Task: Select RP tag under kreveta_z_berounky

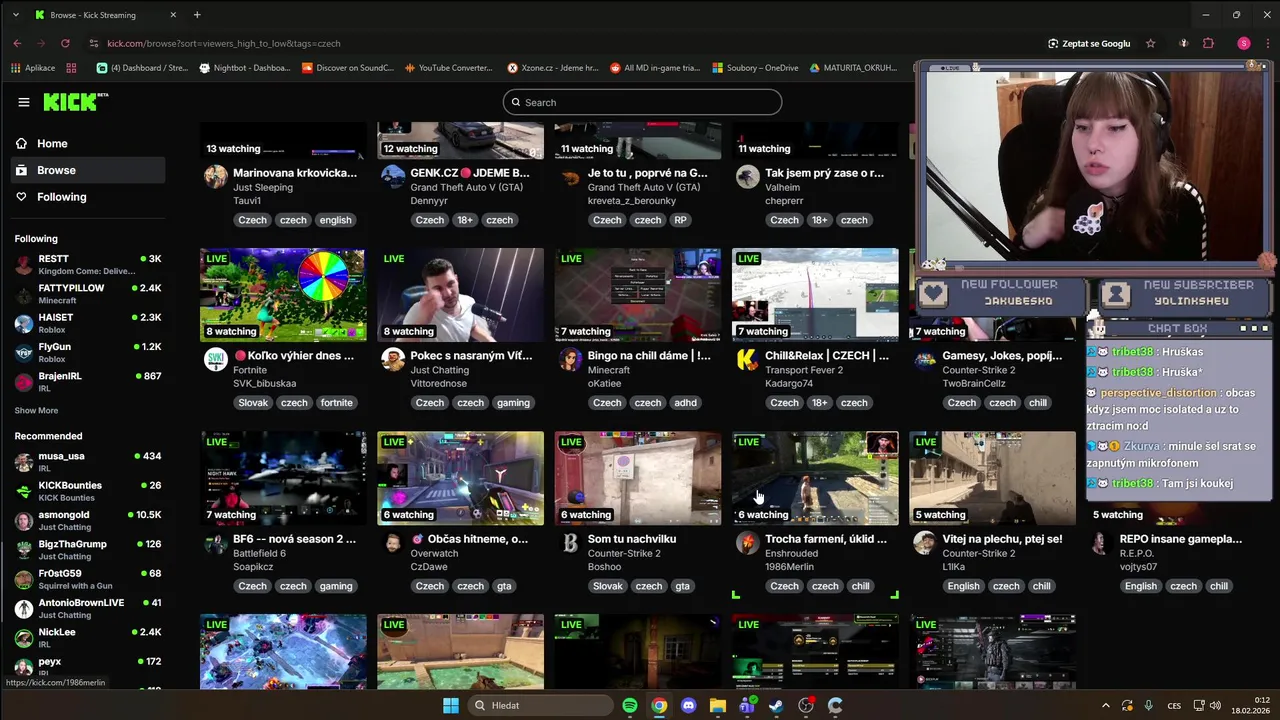Action: click(x=680, y=220)
